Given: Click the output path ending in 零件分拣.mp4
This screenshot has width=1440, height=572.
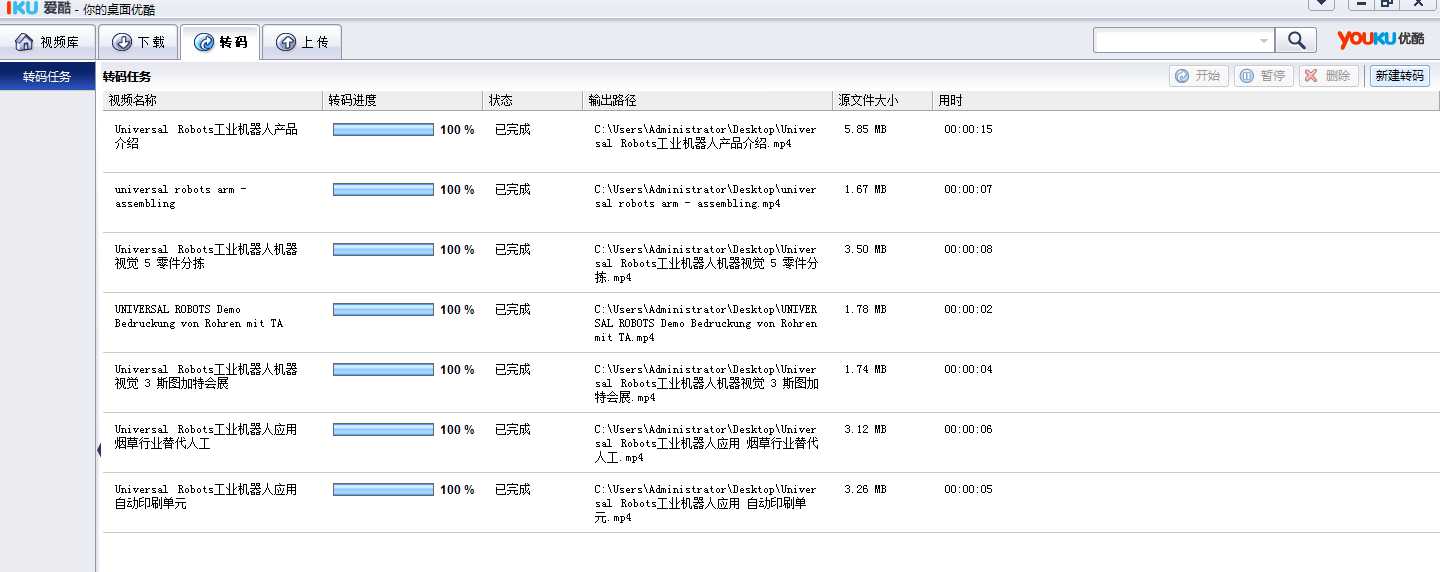Looking at the screenshot, I should (x=706, y=263).
